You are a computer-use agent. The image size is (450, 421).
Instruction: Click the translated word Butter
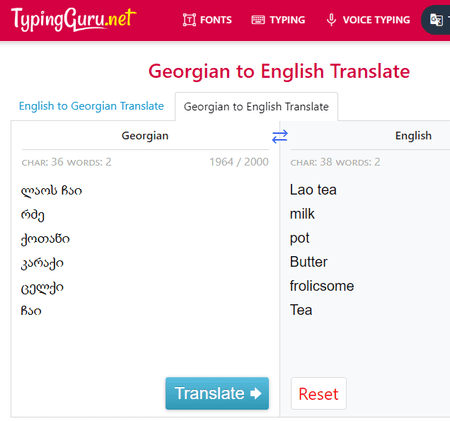[309, 262]
